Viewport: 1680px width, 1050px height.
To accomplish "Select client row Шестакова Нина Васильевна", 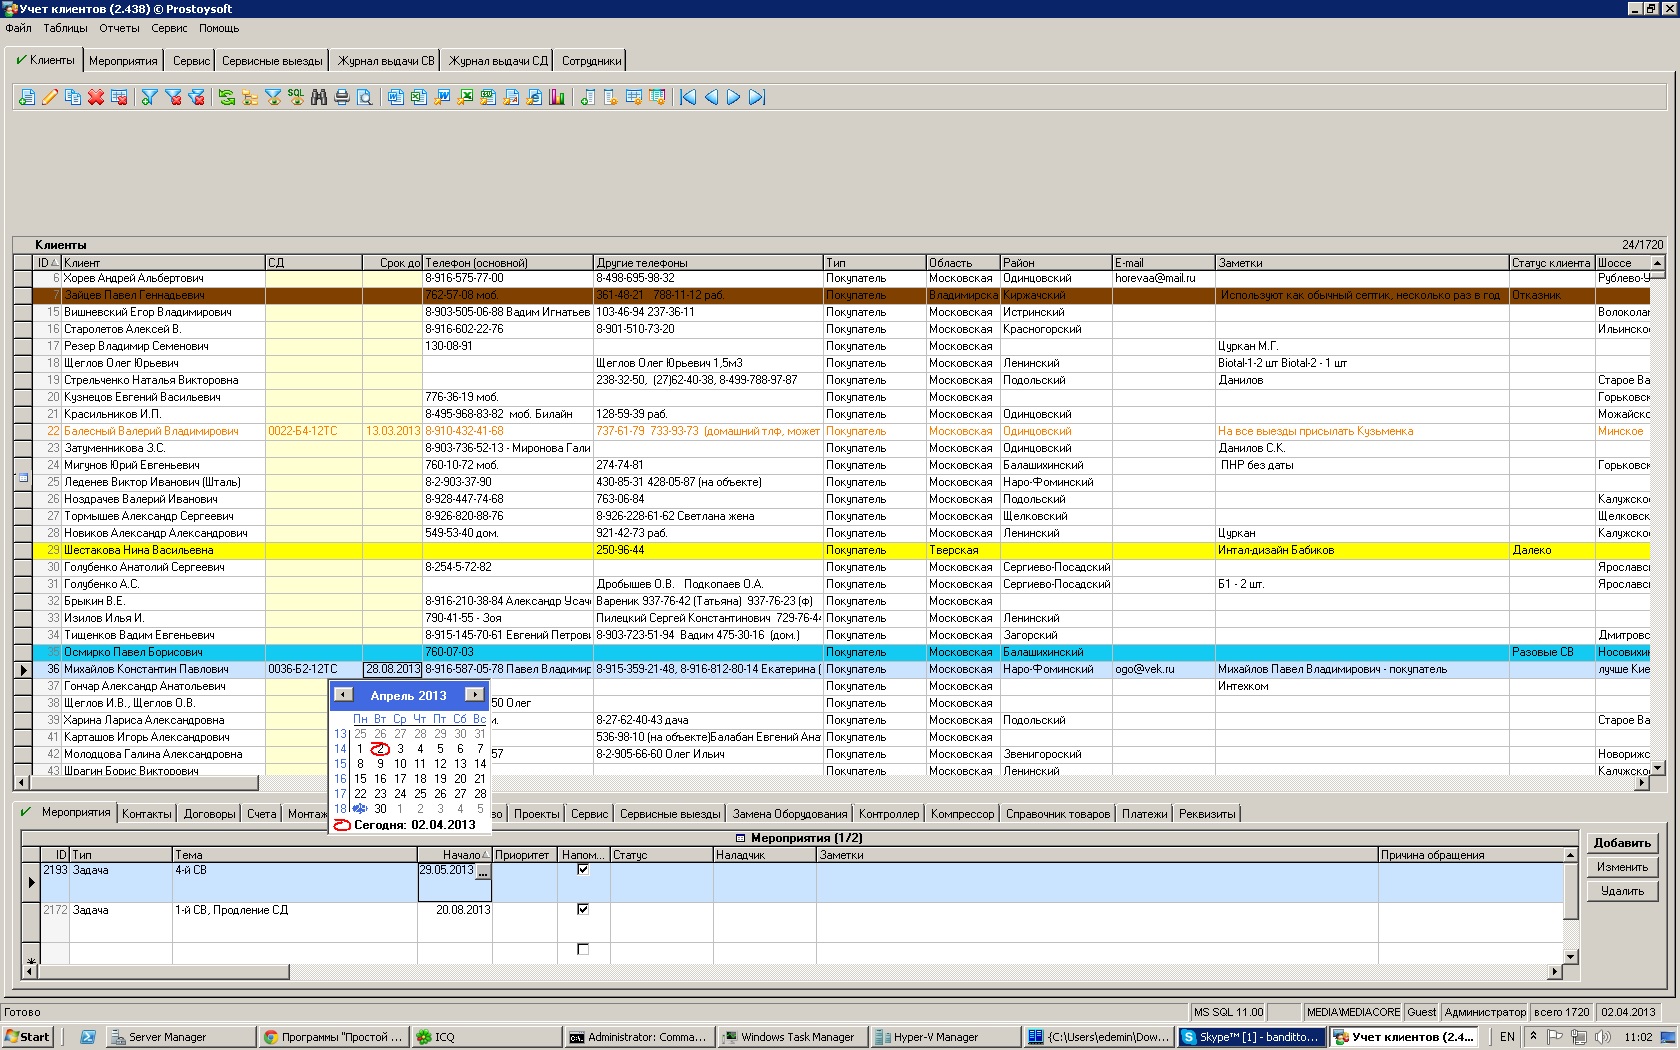I will [840, 550].
